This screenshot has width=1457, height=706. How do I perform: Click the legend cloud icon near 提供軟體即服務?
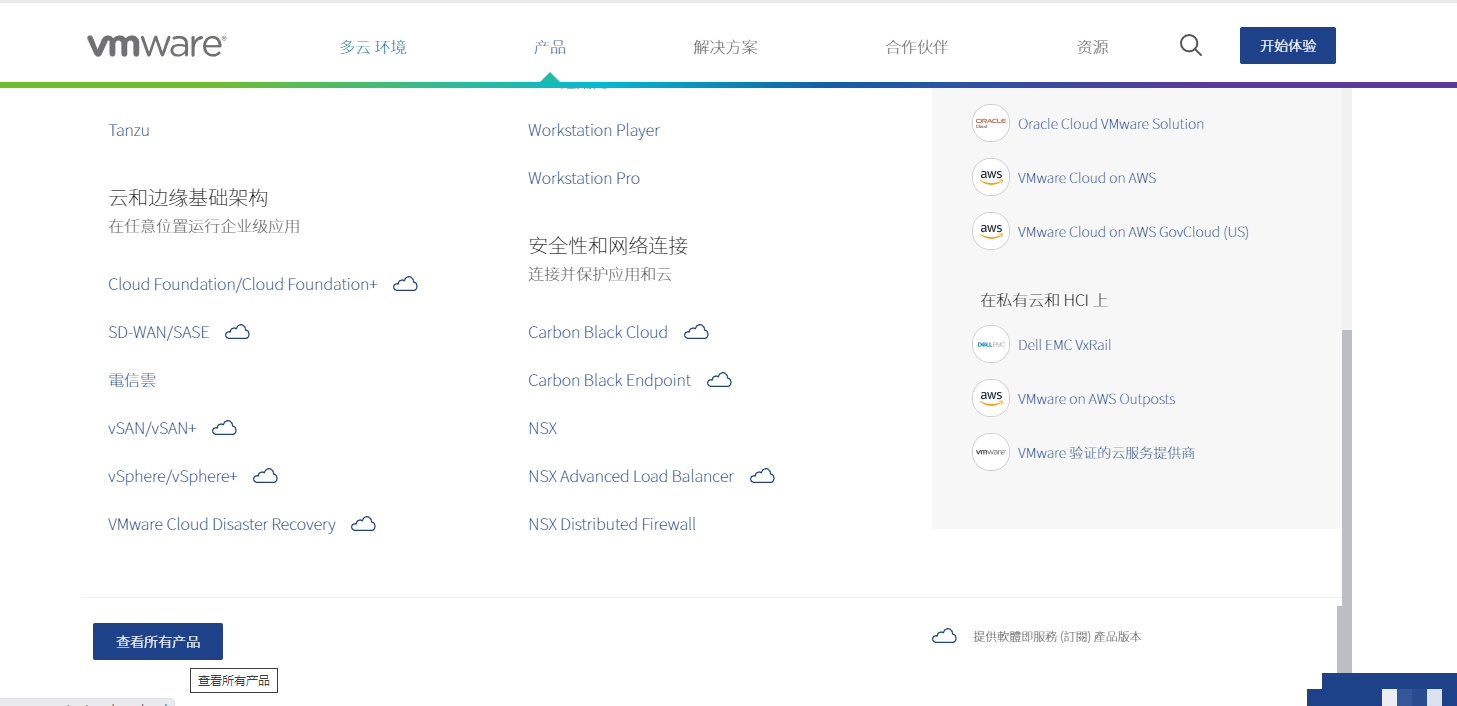click(x=944, y=636)
